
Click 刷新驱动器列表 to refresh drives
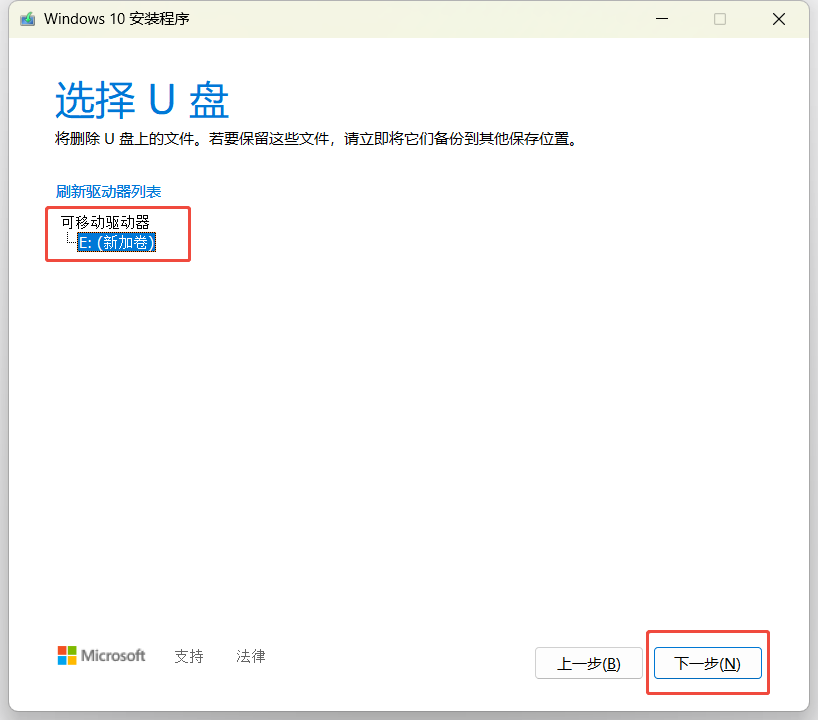(x=109, y=191)
